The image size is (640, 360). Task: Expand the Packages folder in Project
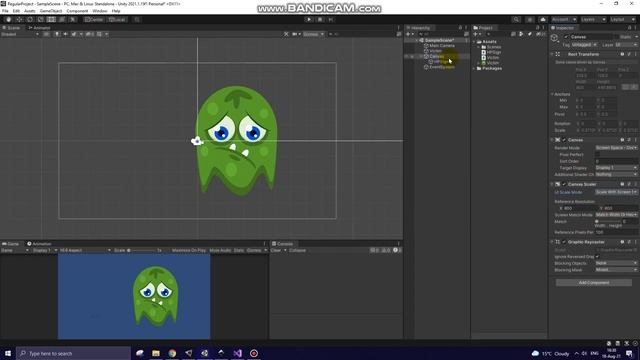tap(474, 68)
